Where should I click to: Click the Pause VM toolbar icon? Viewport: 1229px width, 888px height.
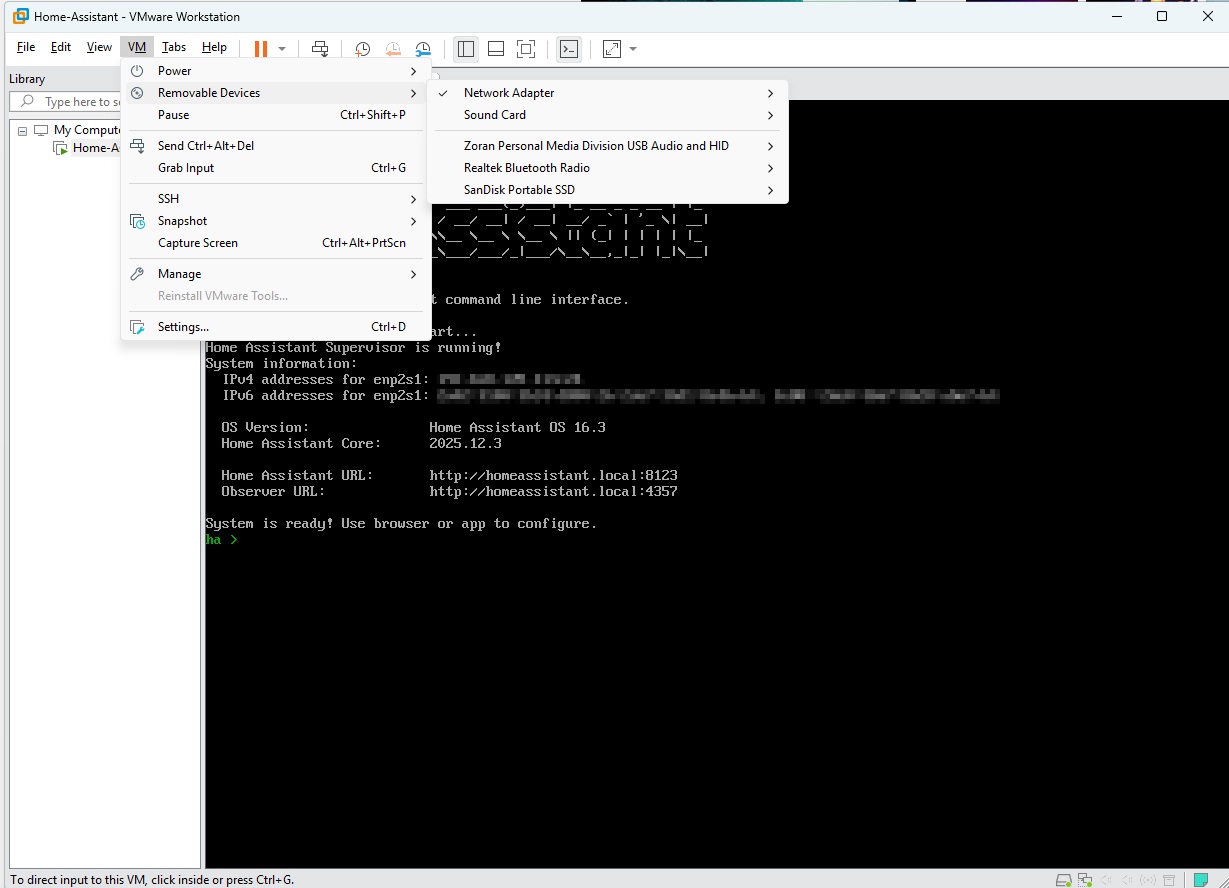pyautogui.click(x=261, y=48)
